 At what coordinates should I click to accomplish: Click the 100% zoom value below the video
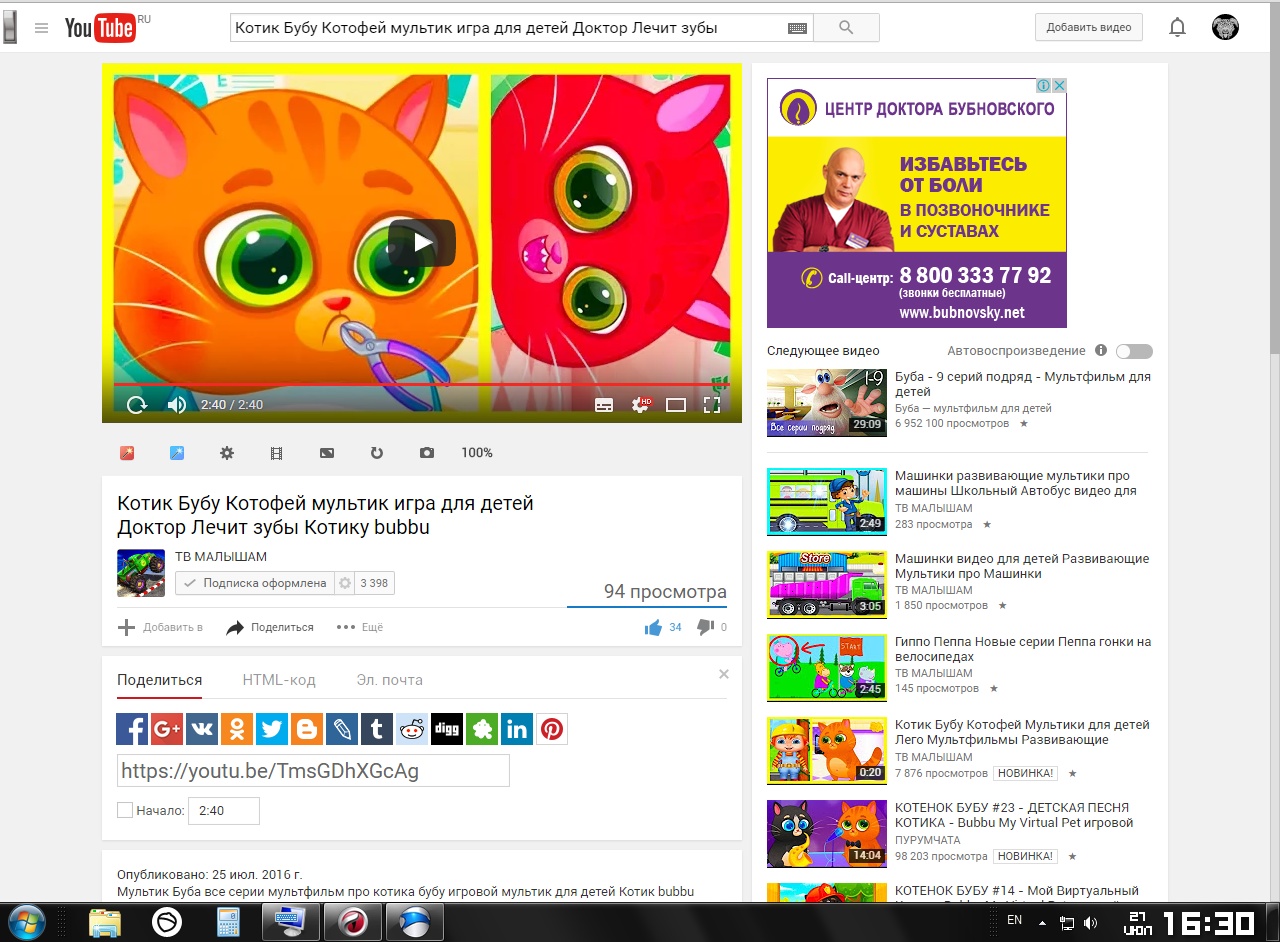coord(477,453)
